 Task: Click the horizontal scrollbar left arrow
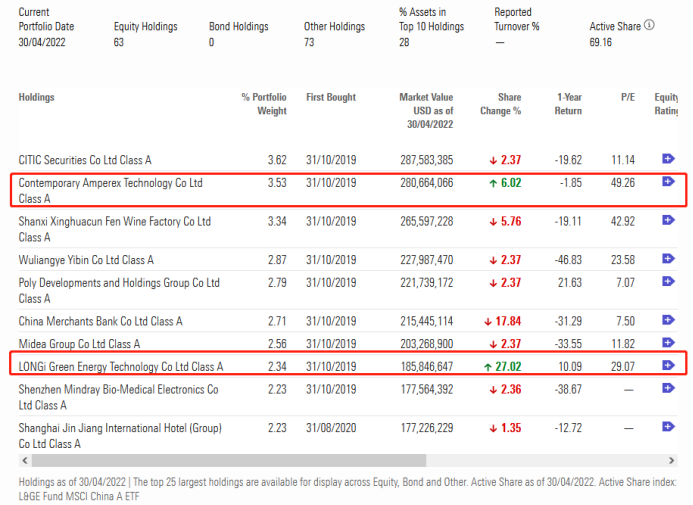click(x=23, y=461)
